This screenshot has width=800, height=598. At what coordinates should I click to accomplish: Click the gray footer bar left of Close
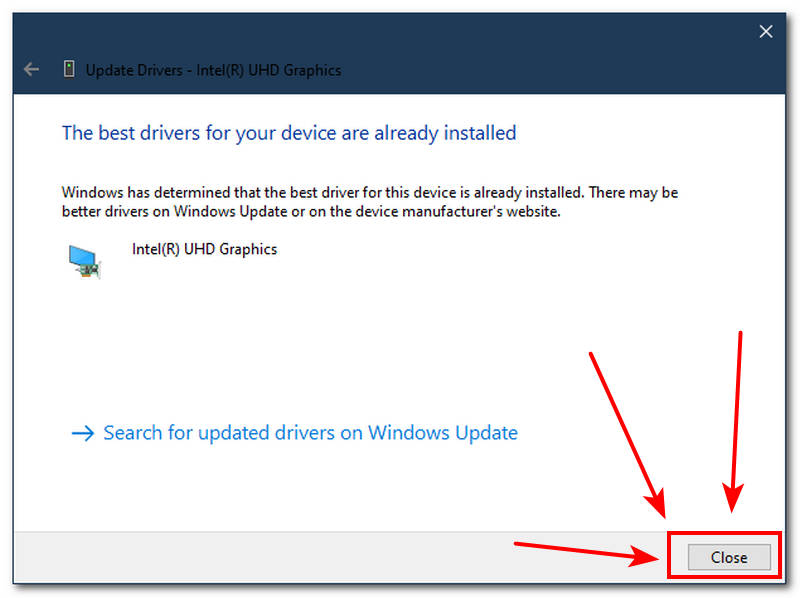tap(300, 557)
